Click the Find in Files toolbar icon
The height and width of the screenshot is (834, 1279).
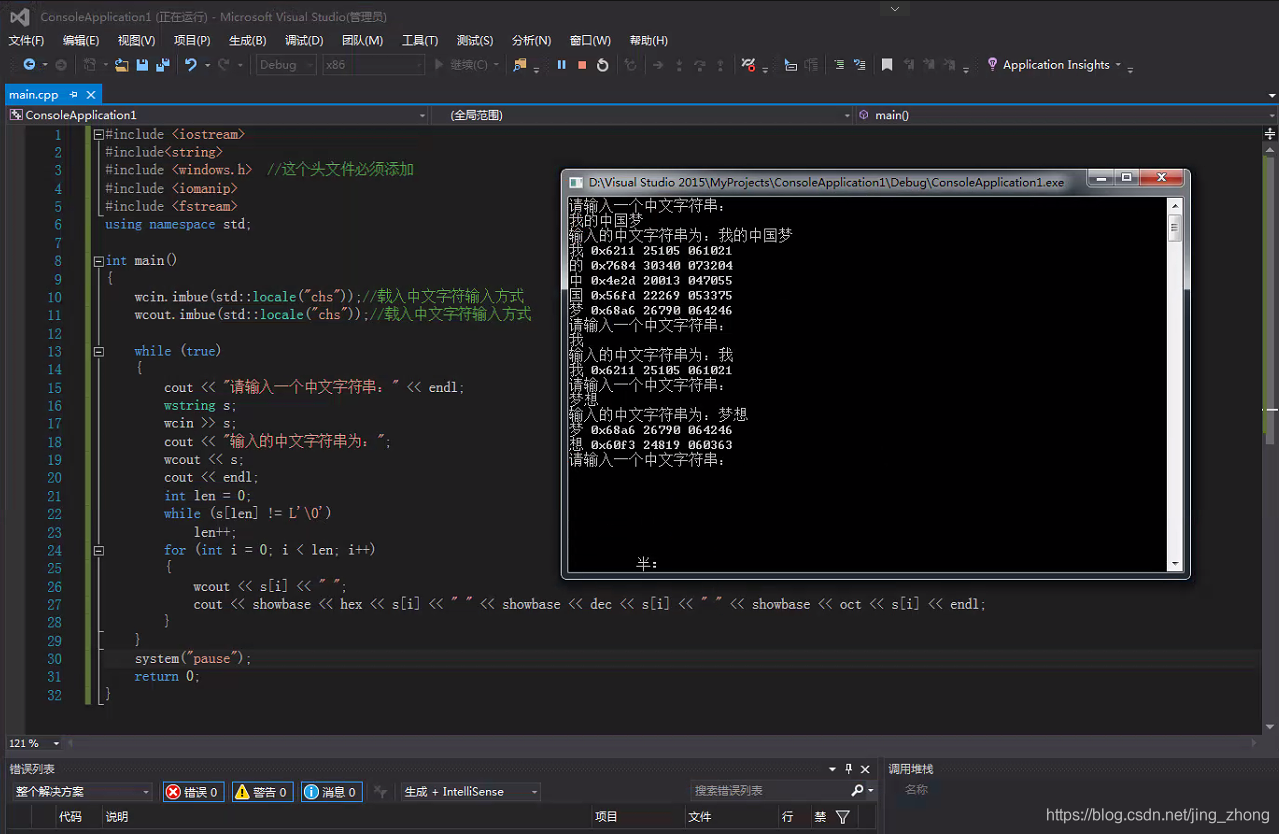pyautogui.click(x=519, y=65)
